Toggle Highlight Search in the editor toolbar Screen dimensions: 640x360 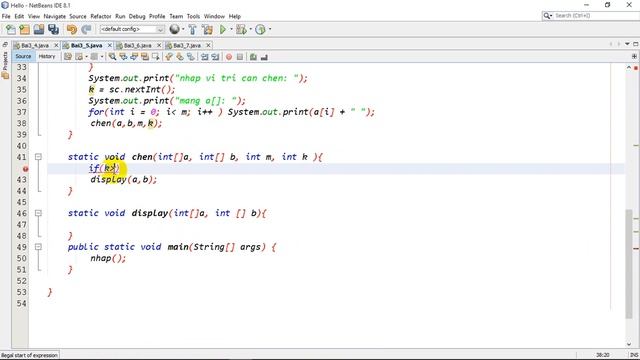click(x=145, y=57)
